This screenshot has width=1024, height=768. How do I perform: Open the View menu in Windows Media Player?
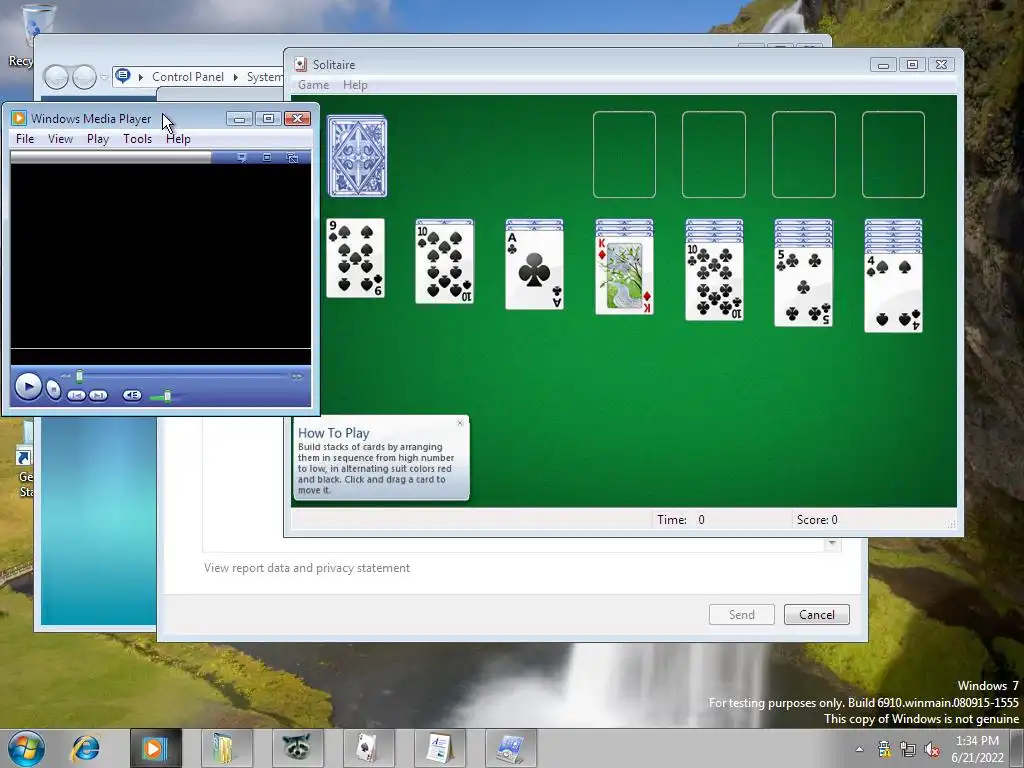pos(60,138)
